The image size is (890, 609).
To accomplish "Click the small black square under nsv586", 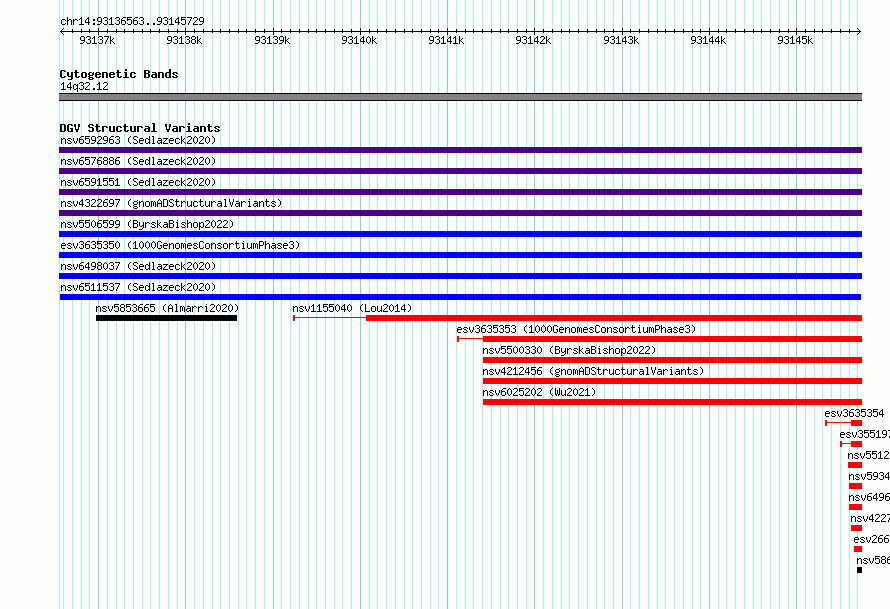I will 859,570.
